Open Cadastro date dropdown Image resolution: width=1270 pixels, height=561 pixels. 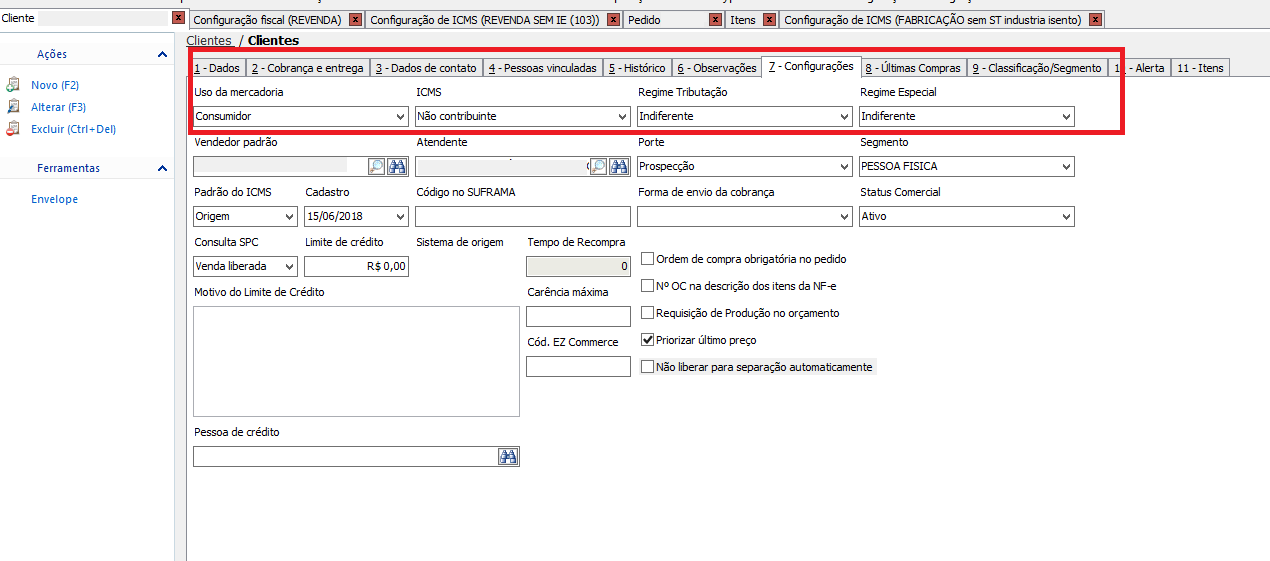(400, 217)
